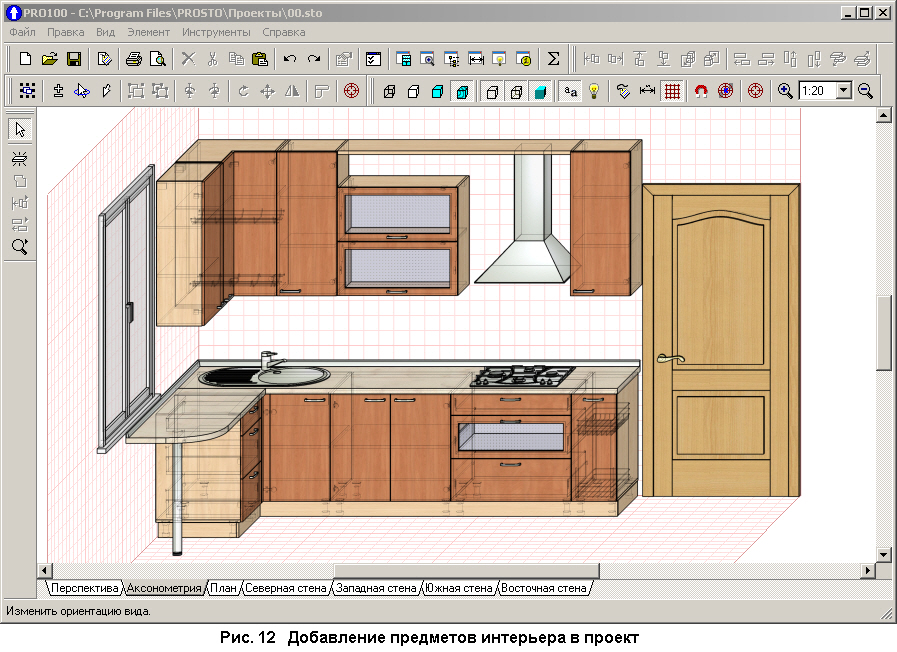Click the vertical scrollbar down arrow
Image resolution: width=897 pixels, height=652 pixels.
(883, 554)
